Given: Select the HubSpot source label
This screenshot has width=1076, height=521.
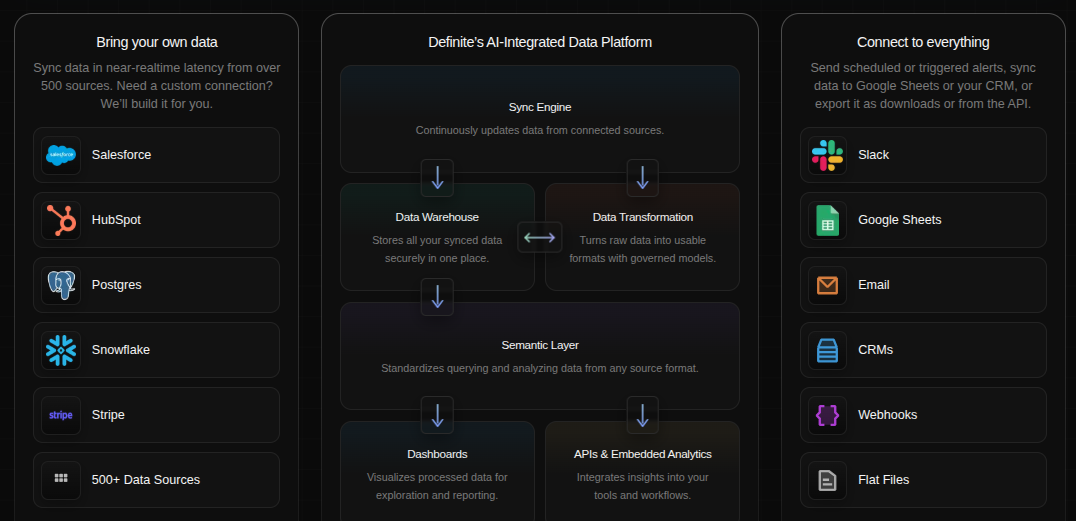Looking at the screenshot, I should tap(116, 220).
